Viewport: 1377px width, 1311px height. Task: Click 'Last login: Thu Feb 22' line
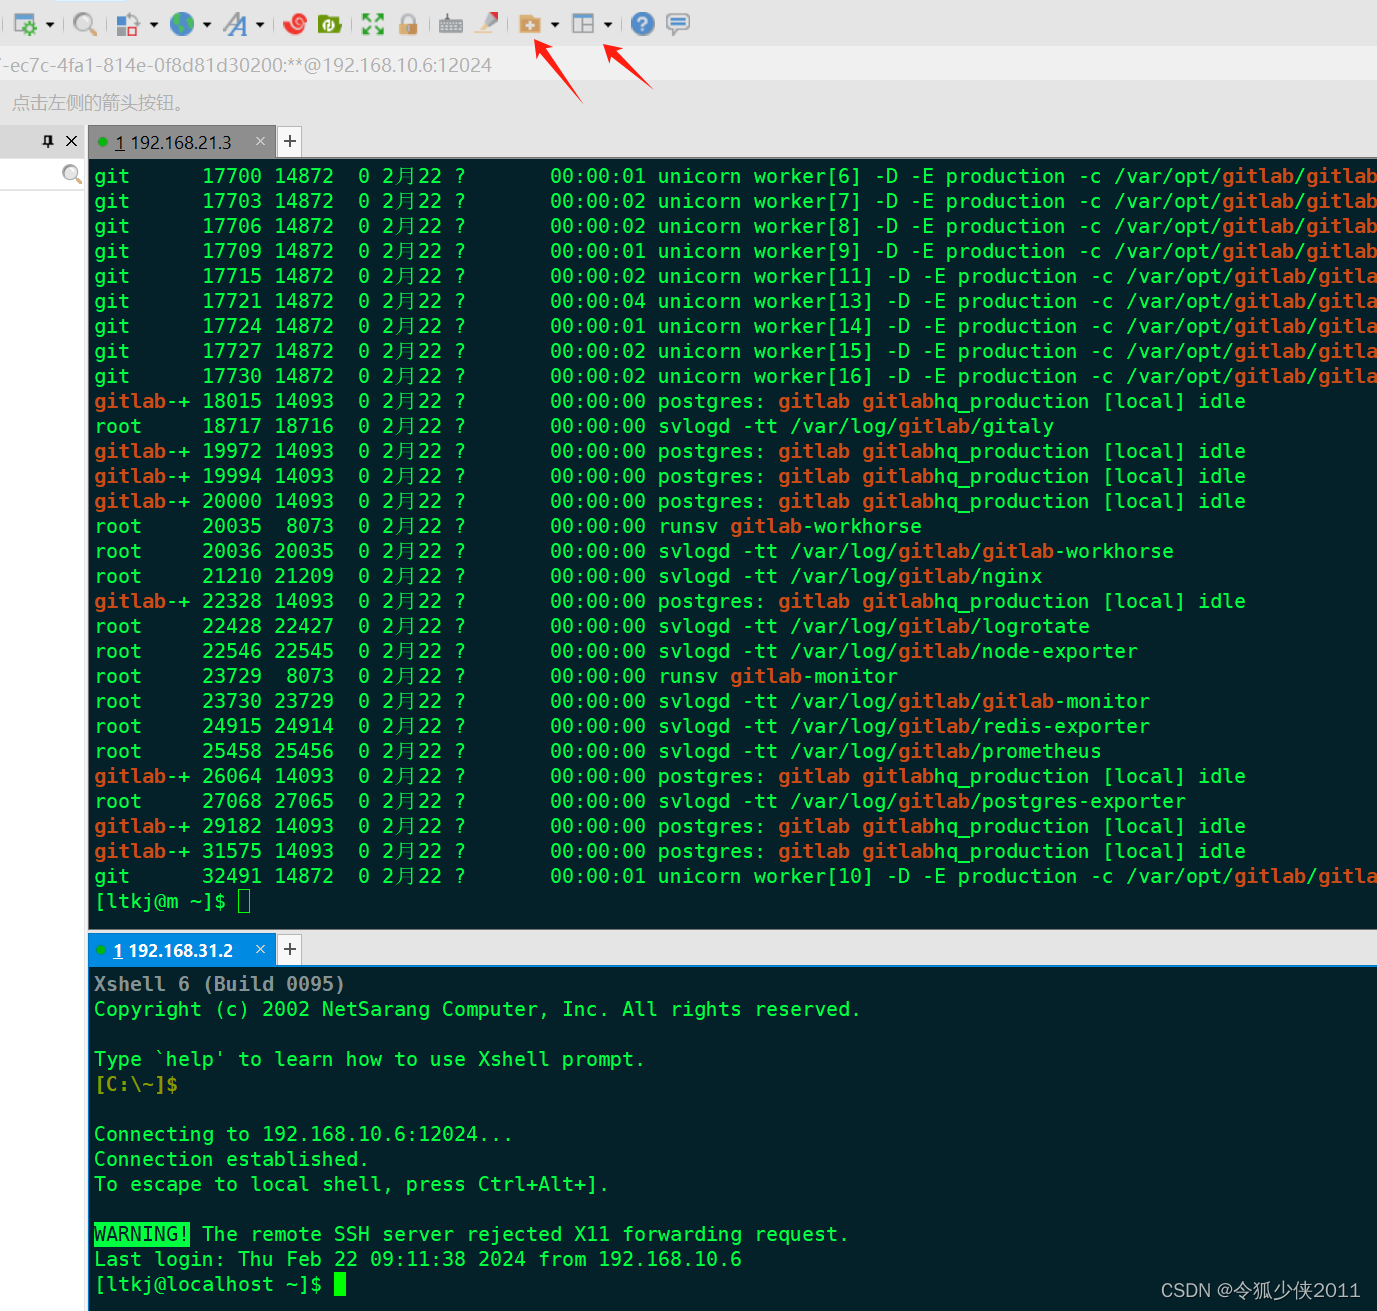pos(418,1259)
